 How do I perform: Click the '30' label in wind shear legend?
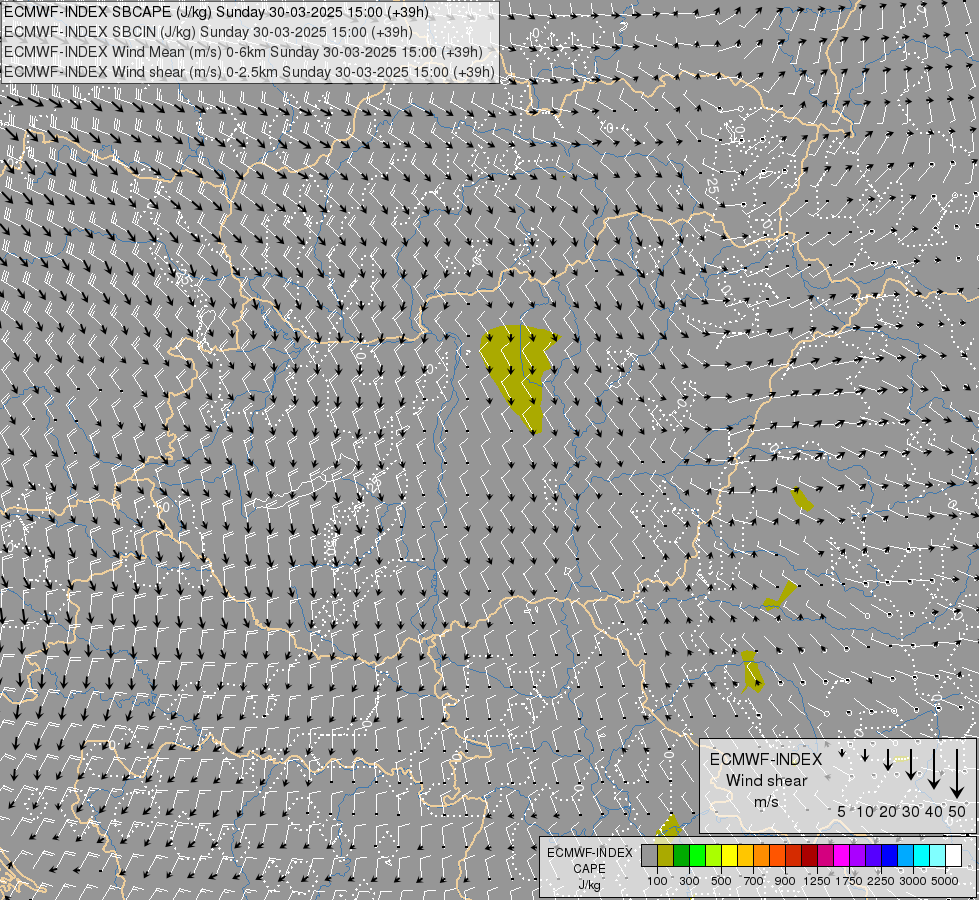tap(911, 811)
